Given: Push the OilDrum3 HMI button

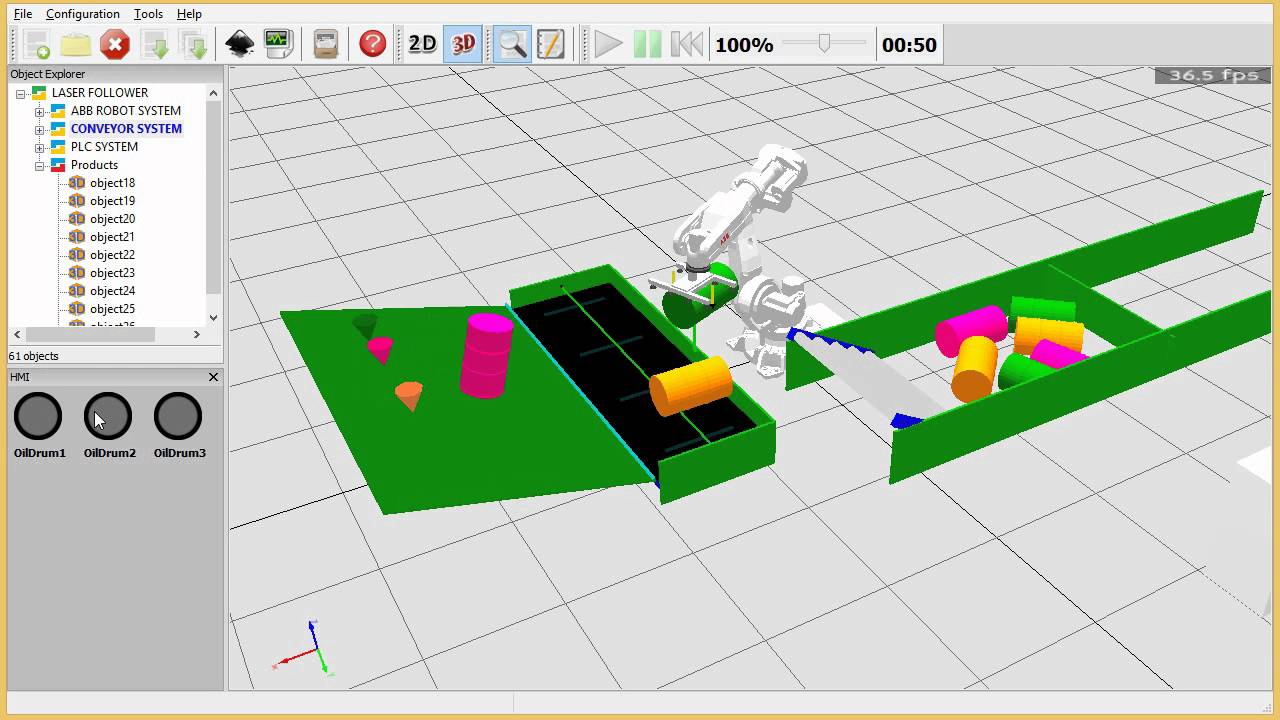Looking at the screenshot, I should coord(178,416).
